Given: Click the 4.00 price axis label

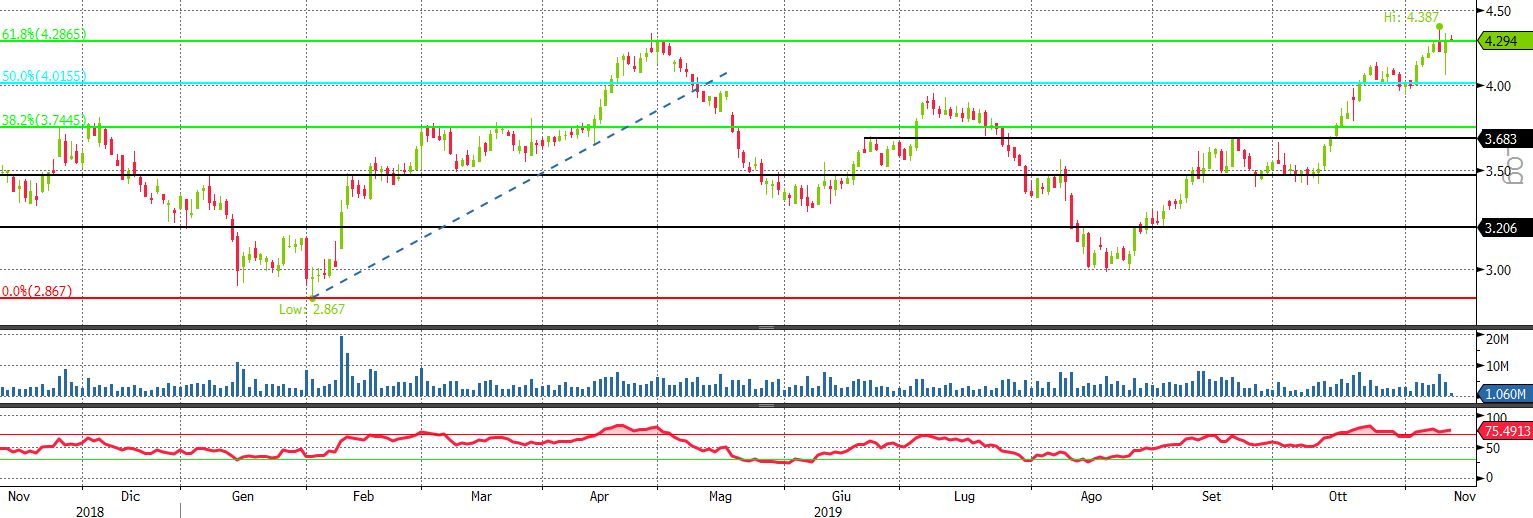Looking at the screenshot, I should (1498, 86).
